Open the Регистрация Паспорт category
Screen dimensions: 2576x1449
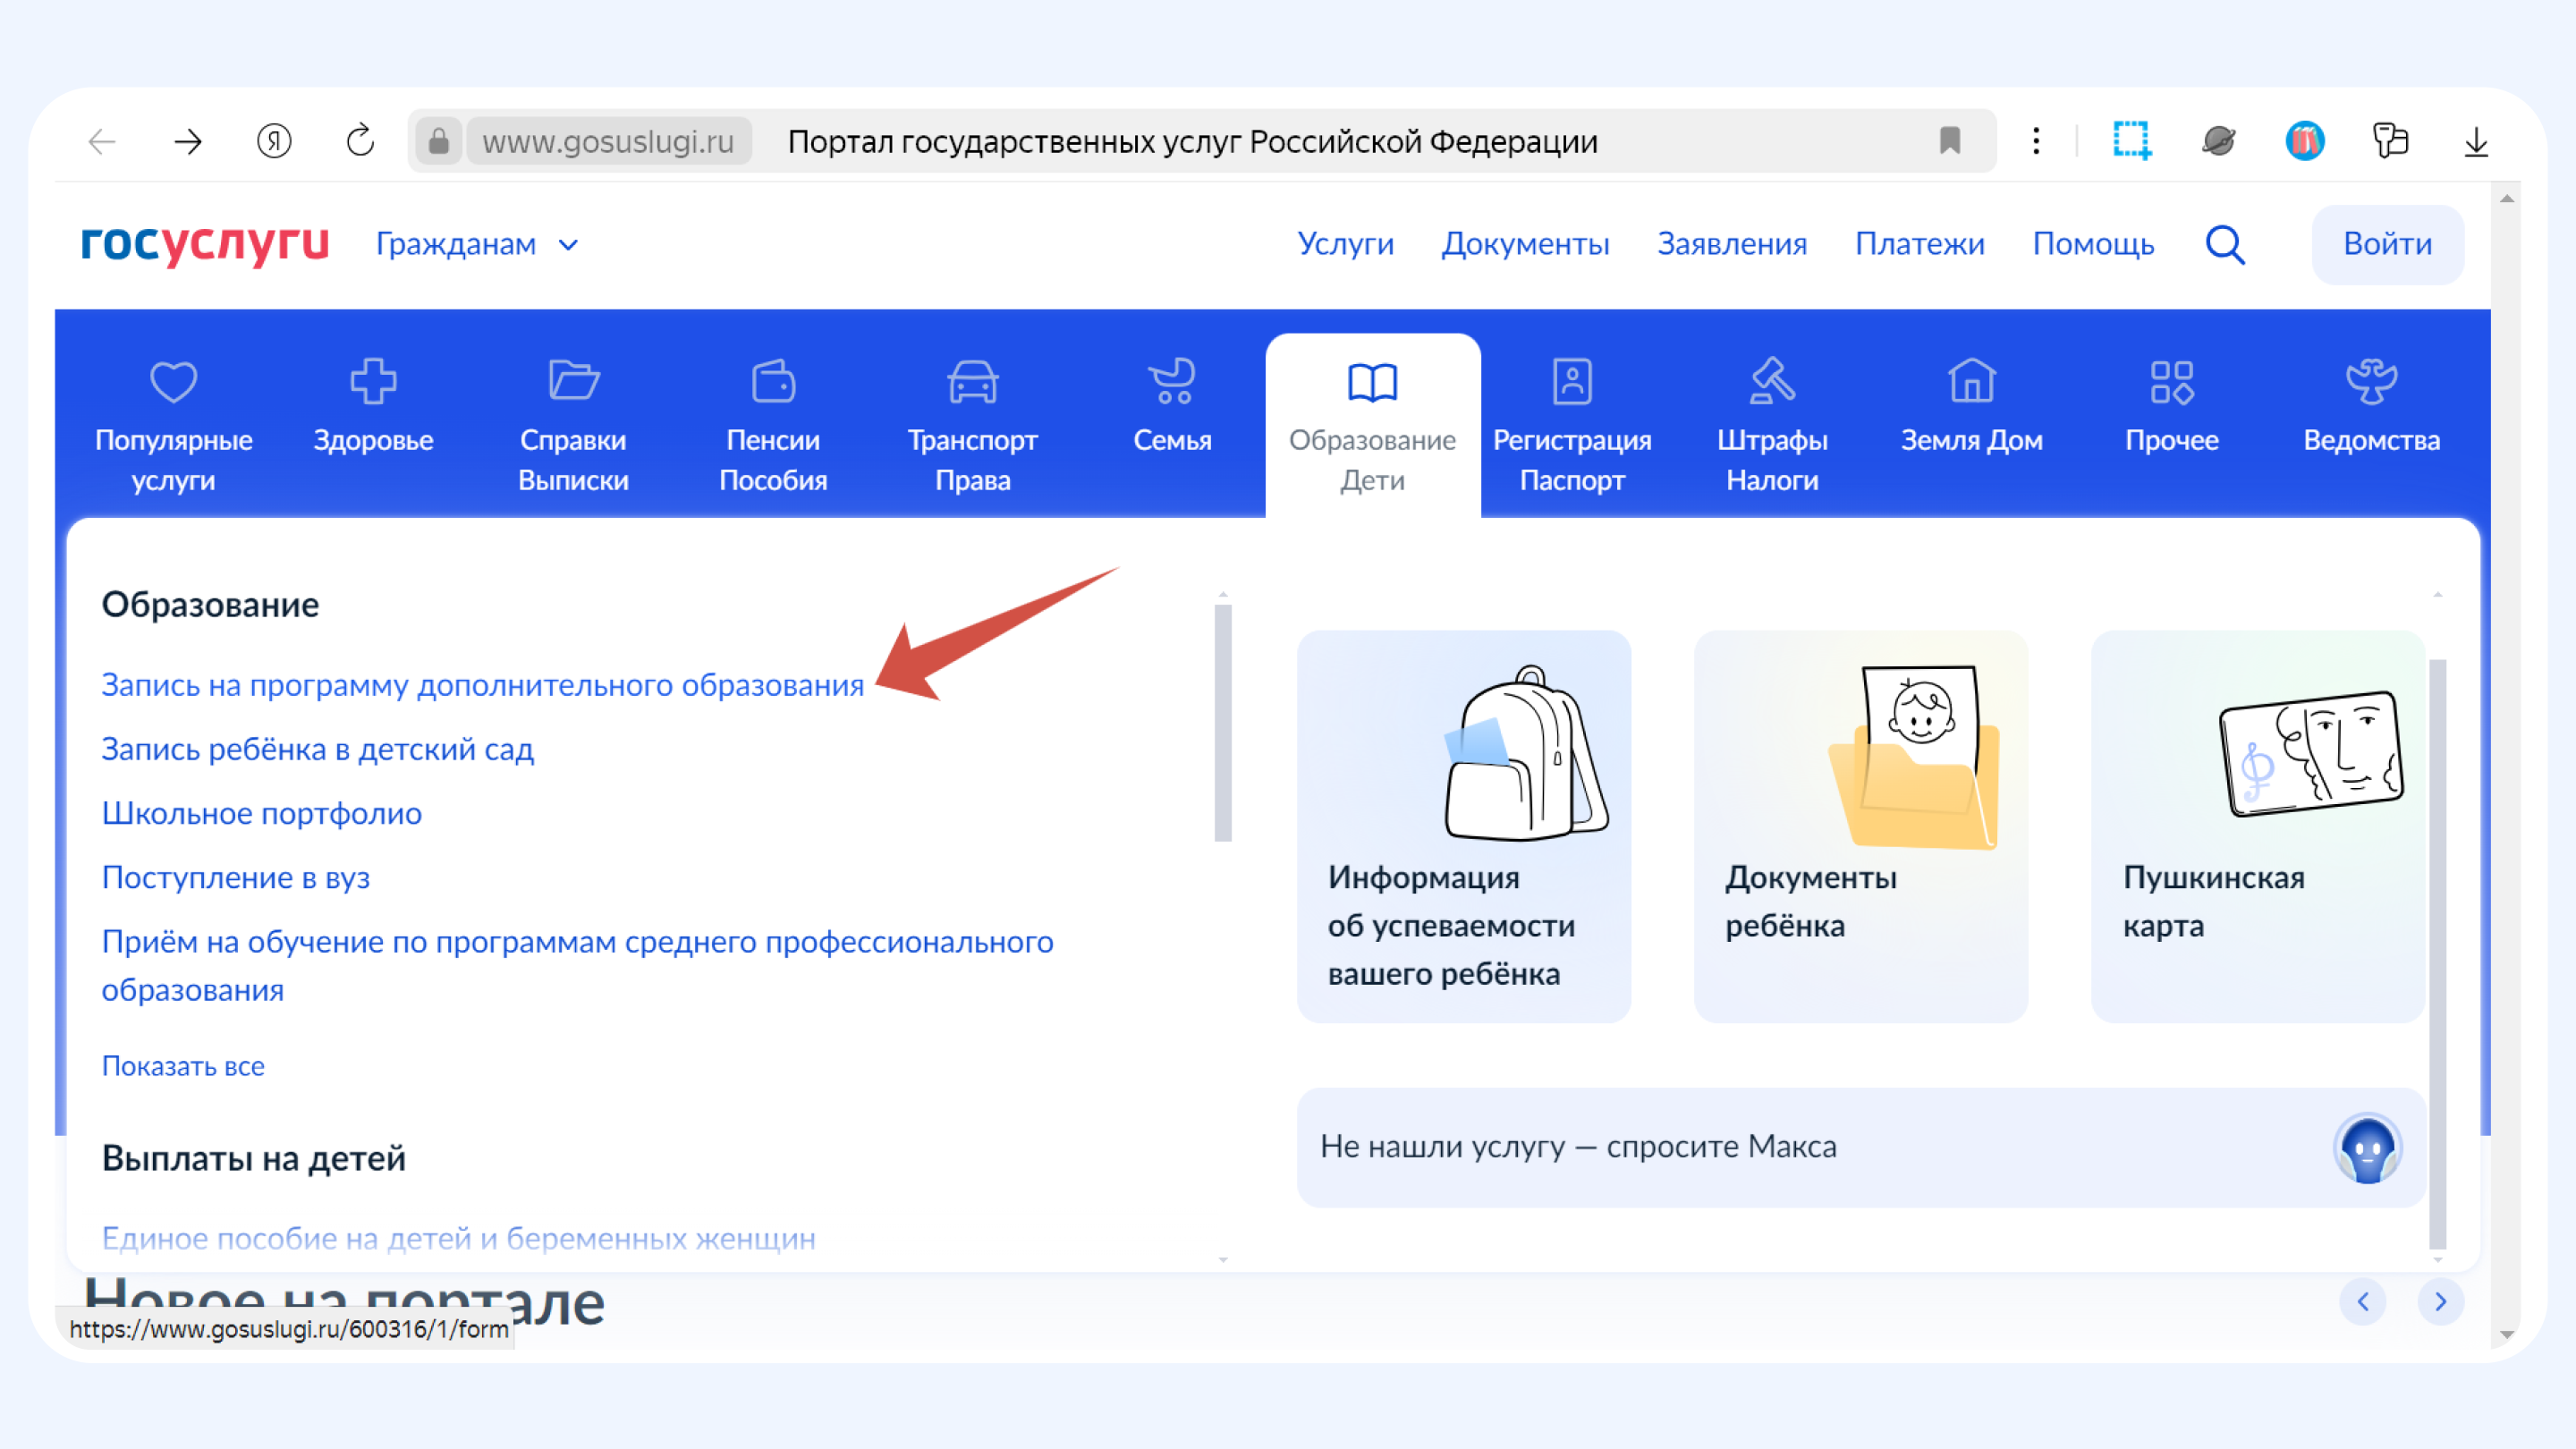[x=1572, y=425]
